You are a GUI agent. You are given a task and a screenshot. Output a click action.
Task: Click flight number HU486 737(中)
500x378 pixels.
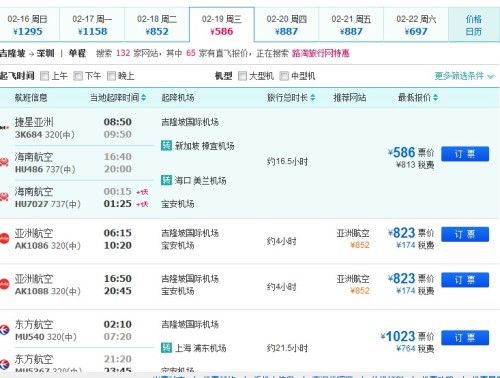45,169
